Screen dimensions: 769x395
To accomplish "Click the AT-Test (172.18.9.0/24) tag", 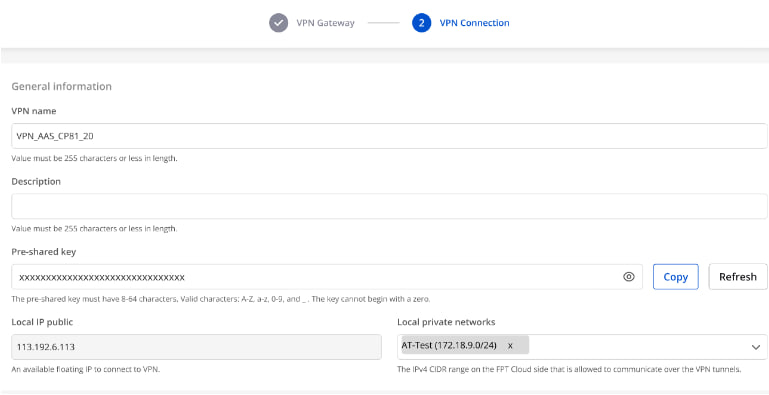I will pyautogui.click(x=449, y=345).
